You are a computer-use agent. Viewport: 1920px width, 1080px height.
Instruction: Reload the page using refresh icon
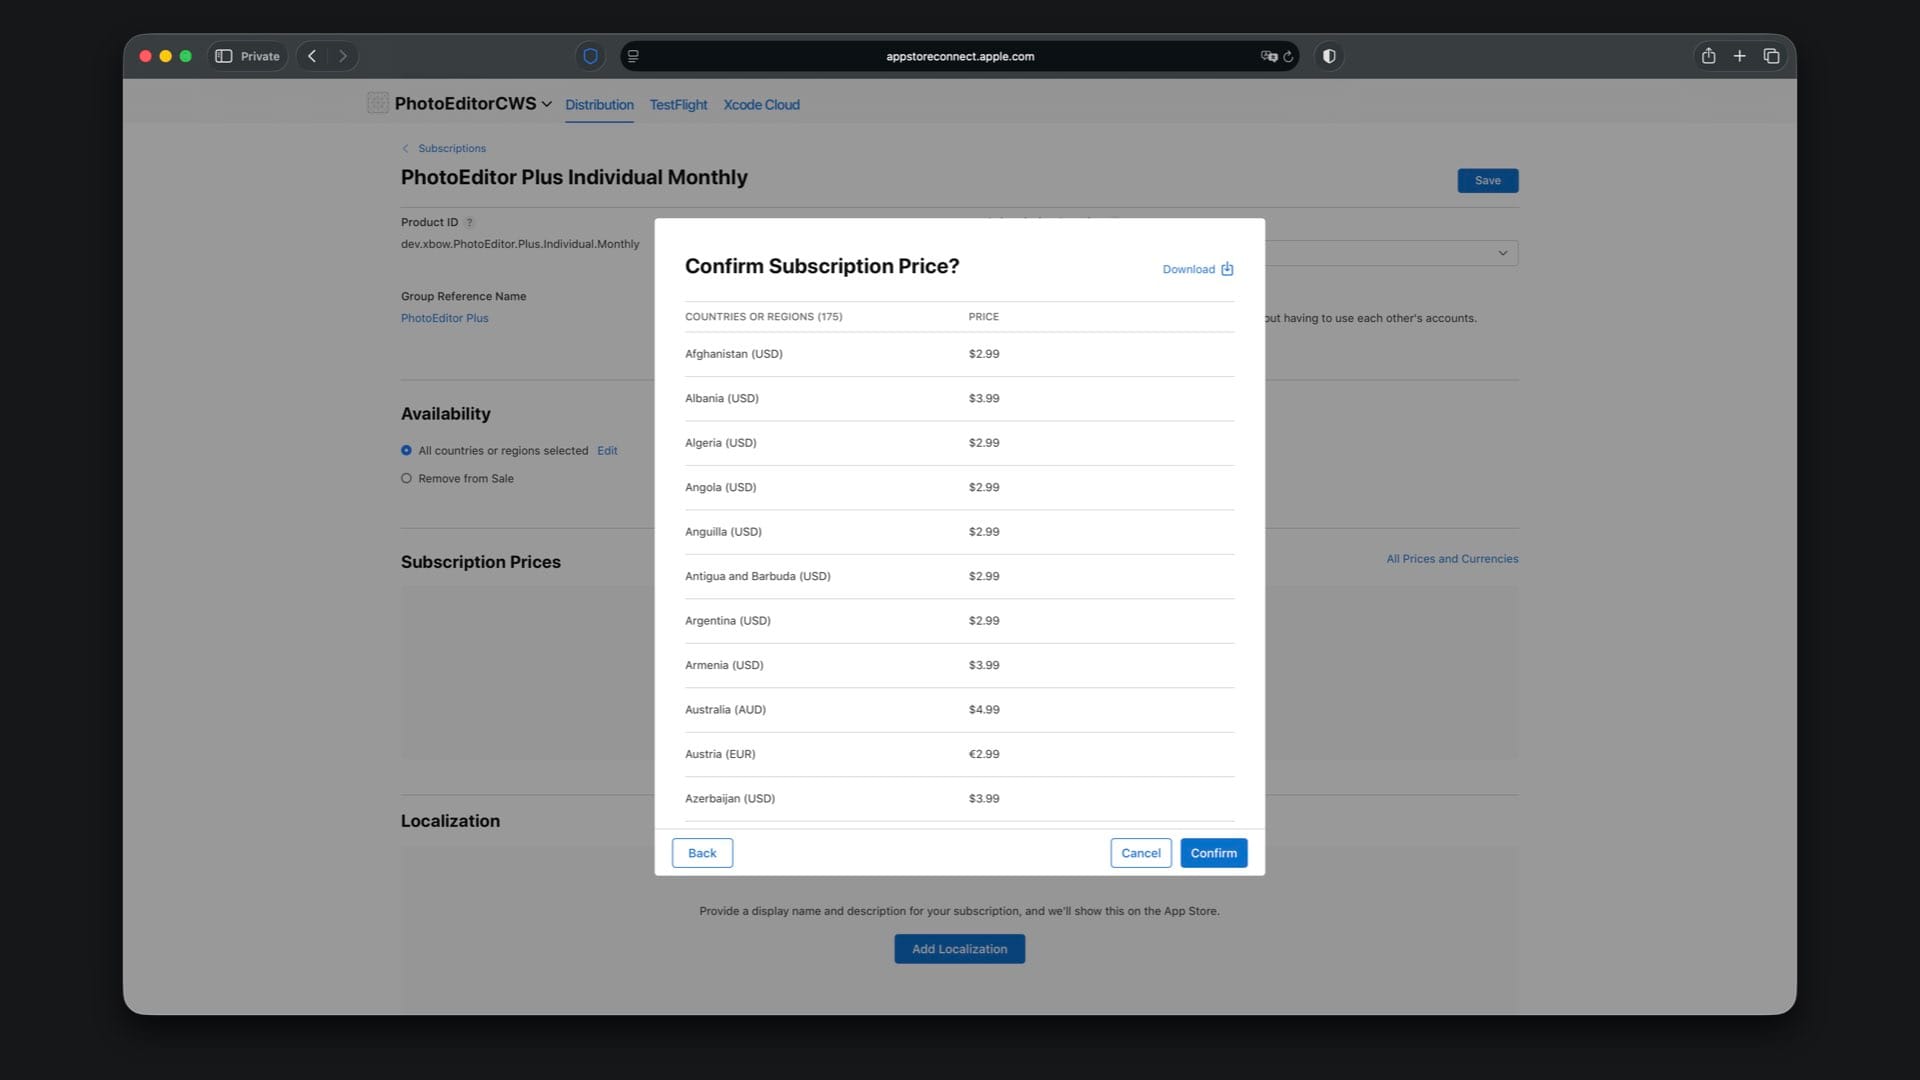1288,57
